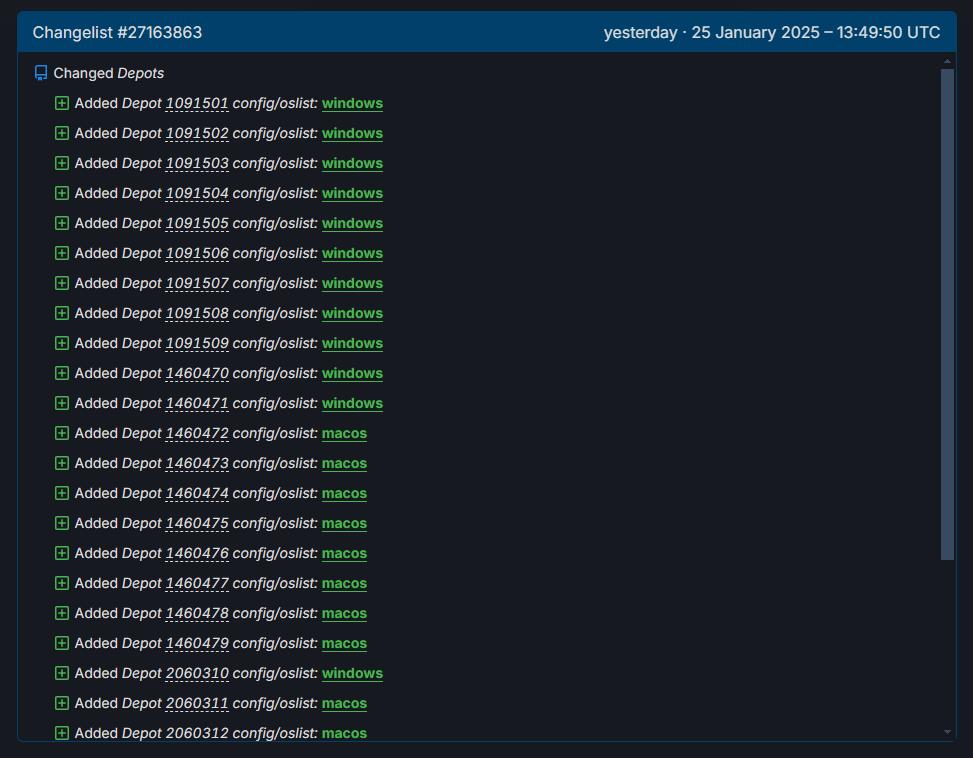973x758 pixels.
Task: Click the scrollbar down arrow
Action: (947, 732)
